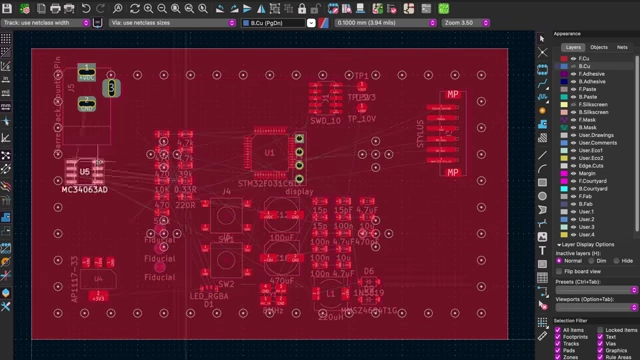Switch units to millimeters
The width and height of the screenshot is (640, 360).
point(6,107)
